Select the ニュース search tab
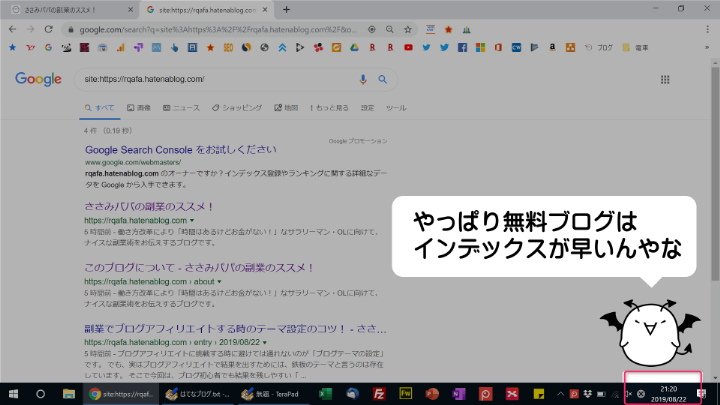The width and height of the screenshot is (720, 405). click(181, 108)
